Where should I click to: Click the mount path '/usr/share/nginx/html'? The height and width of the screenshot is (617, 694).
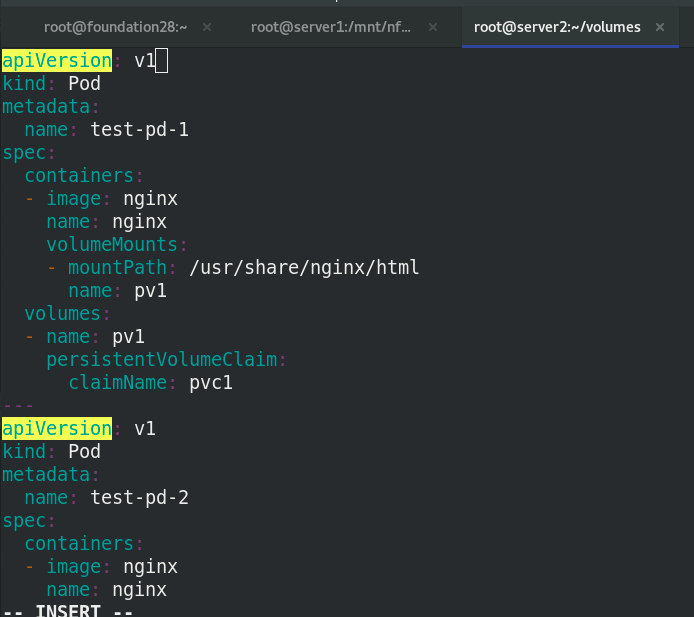(305, 268)
